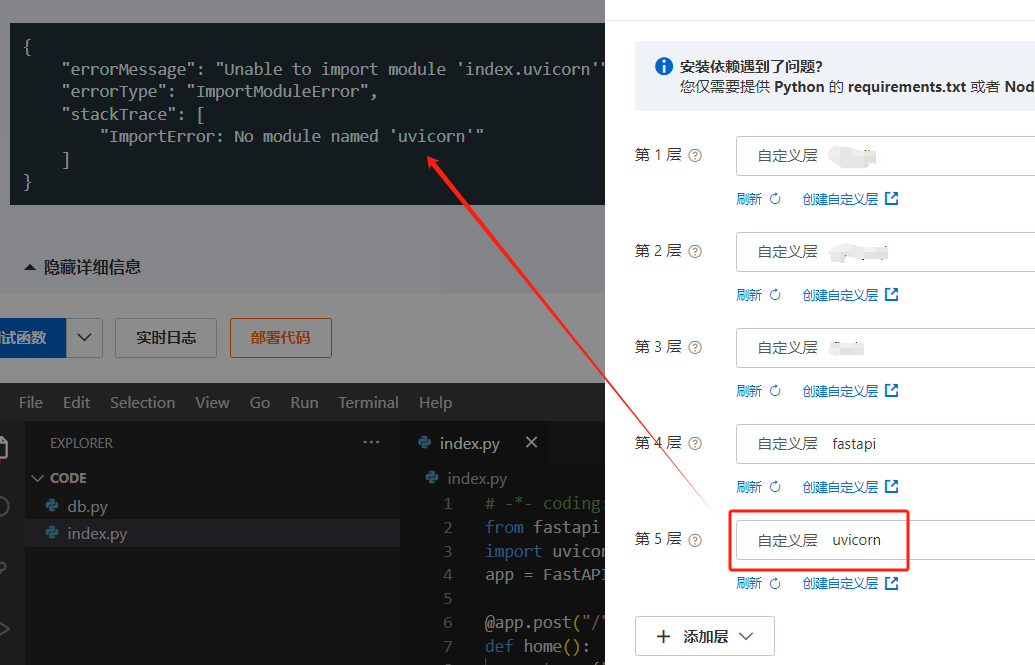The width and height of the screenshot is (1035, 665).
Task: Click external link icon beside layer 1 创建自定义层
Action: tap(892, 198)
